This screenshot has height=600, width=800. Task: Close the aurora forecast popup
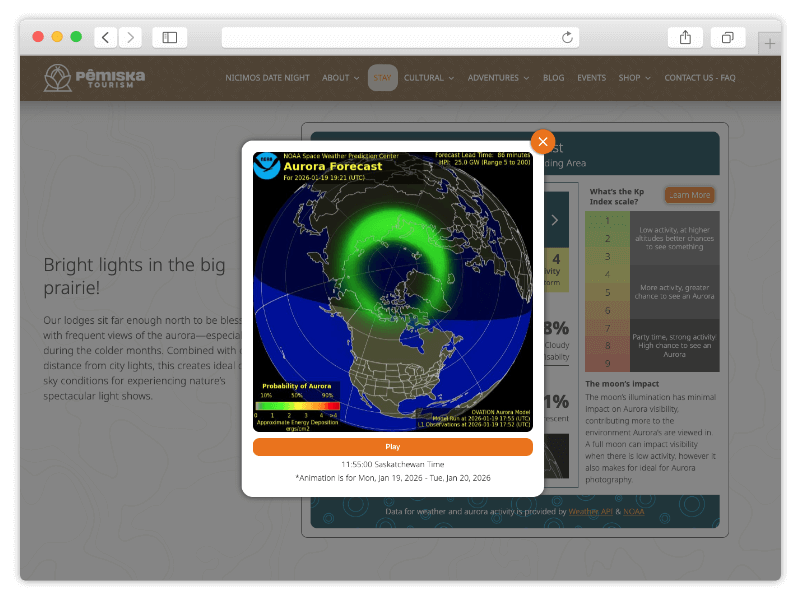click(542, 142)
